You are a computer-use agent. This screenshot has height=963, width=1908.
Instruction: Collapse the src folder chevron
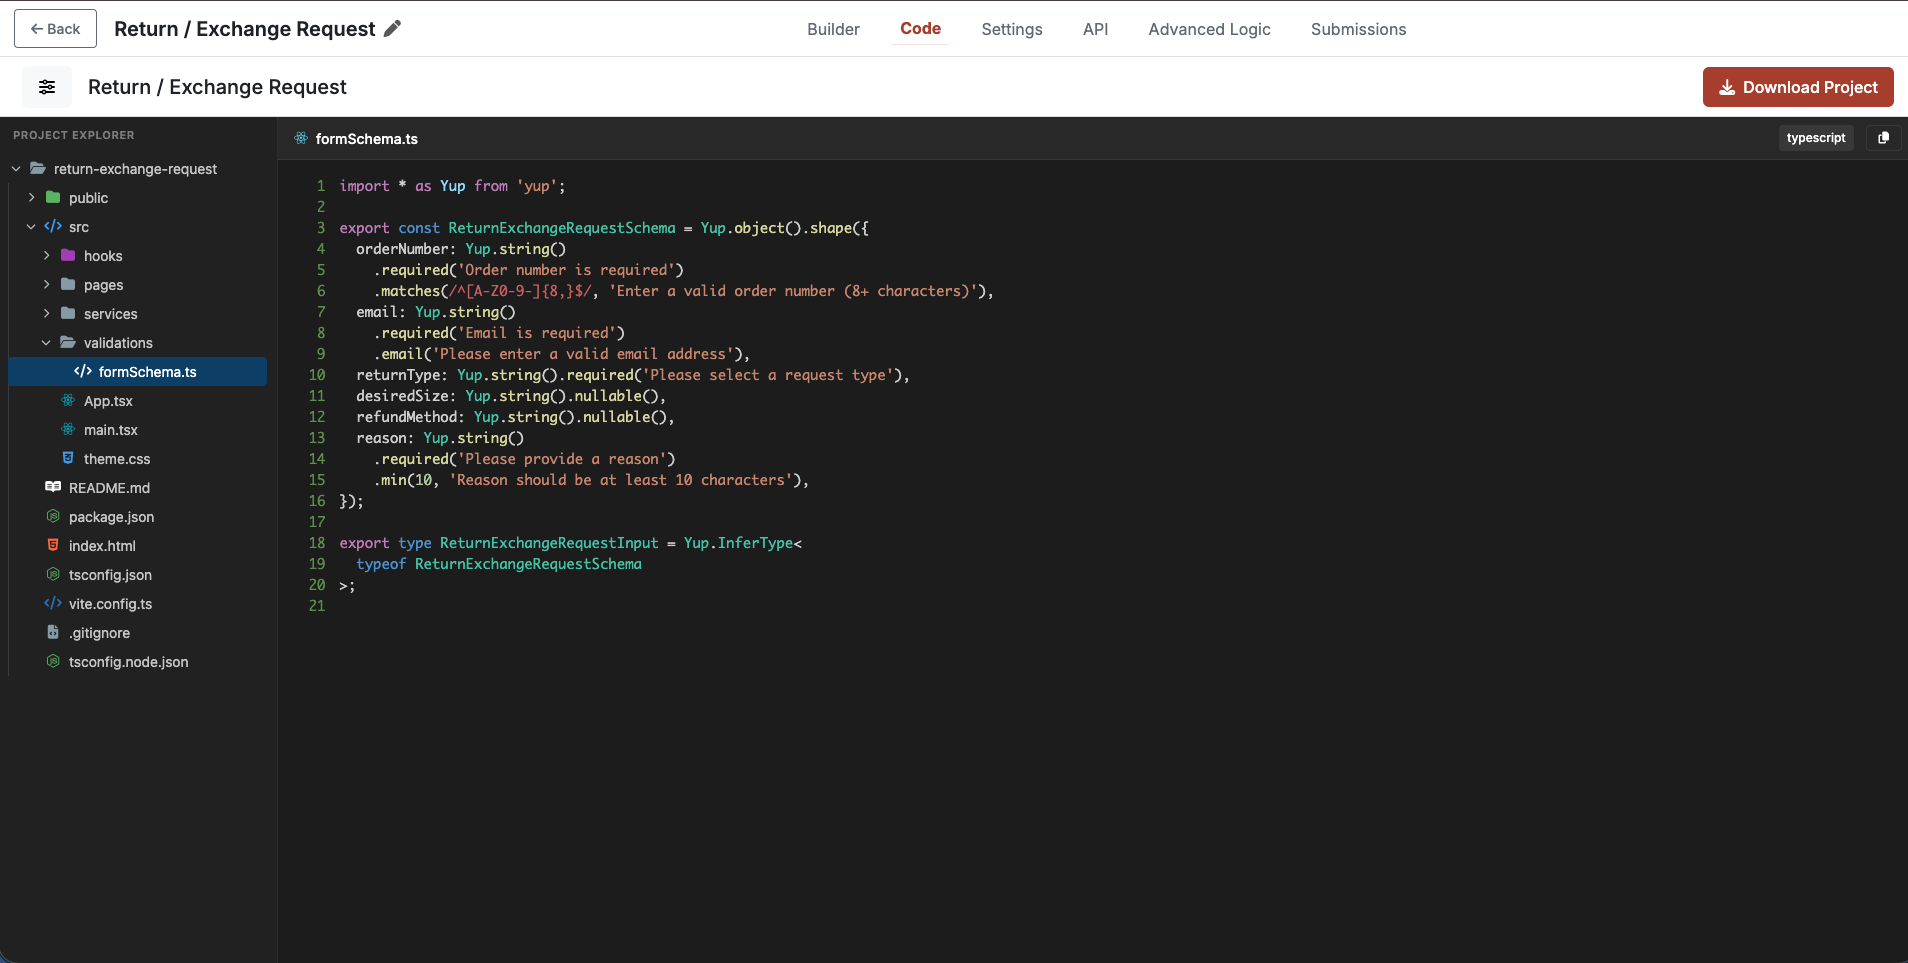coord(31,227)
